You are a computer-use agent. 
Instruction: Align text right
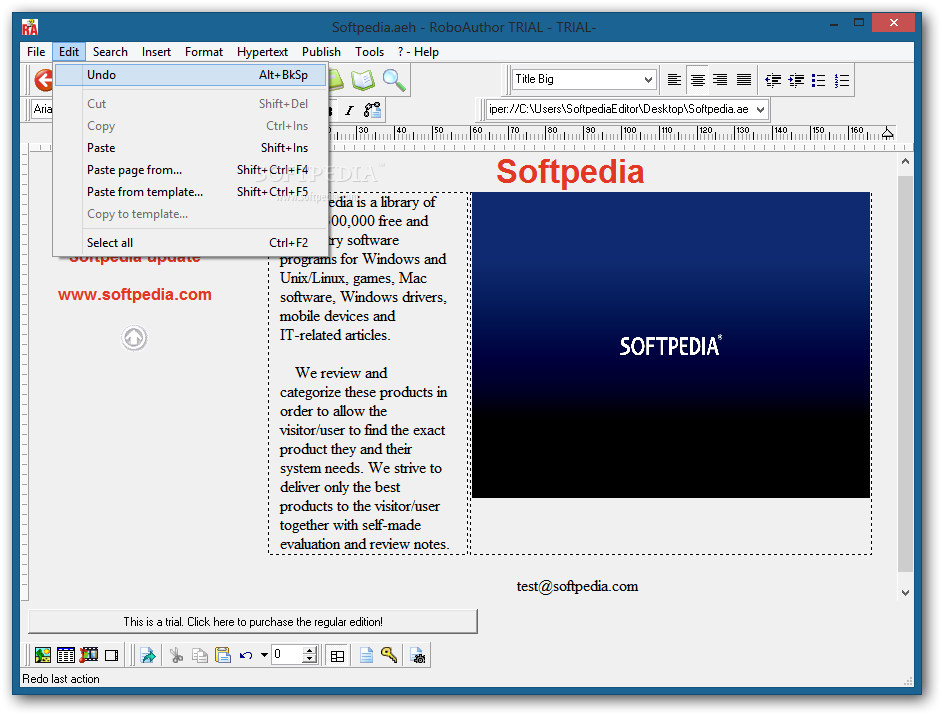coord(720,79)
